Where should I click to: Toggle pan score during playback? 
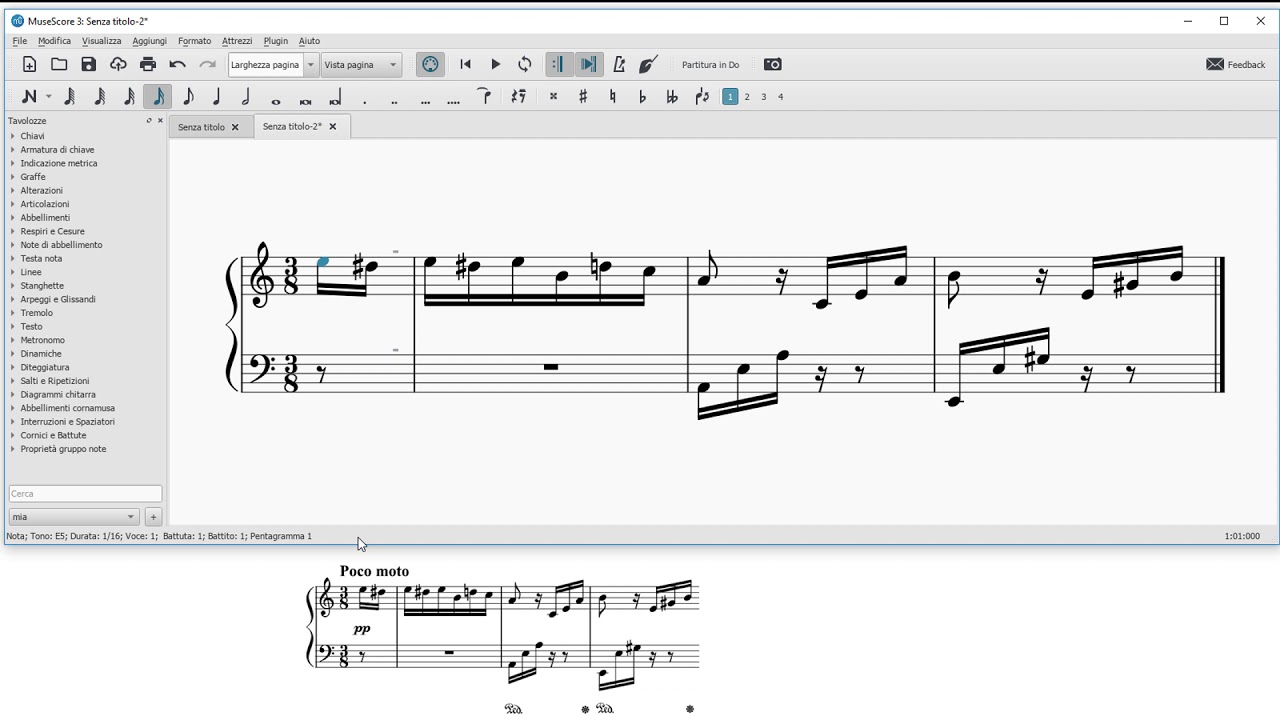(x=589, y=64)
